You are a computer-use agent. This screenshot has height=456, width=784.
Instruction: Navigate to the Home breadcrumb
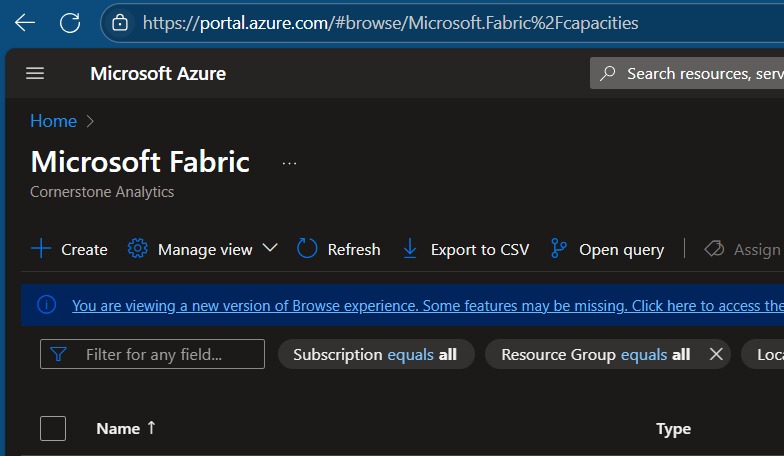[x=54, y=121]
